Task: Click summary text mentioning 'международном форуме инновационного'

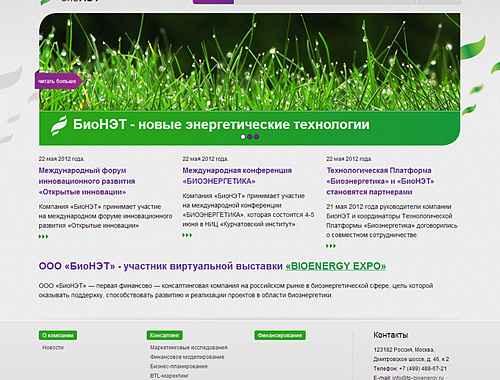Action: click(105, 216)
